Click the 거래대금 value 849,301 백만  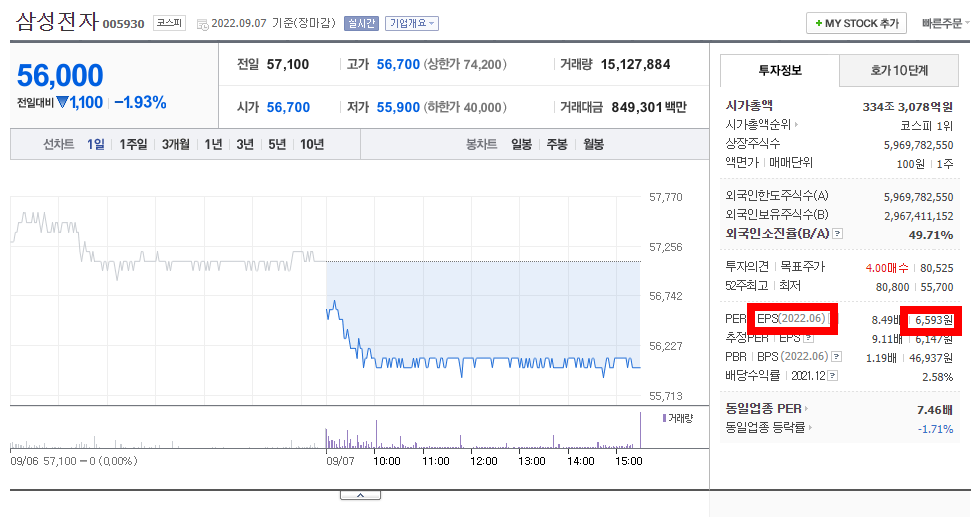649,107
